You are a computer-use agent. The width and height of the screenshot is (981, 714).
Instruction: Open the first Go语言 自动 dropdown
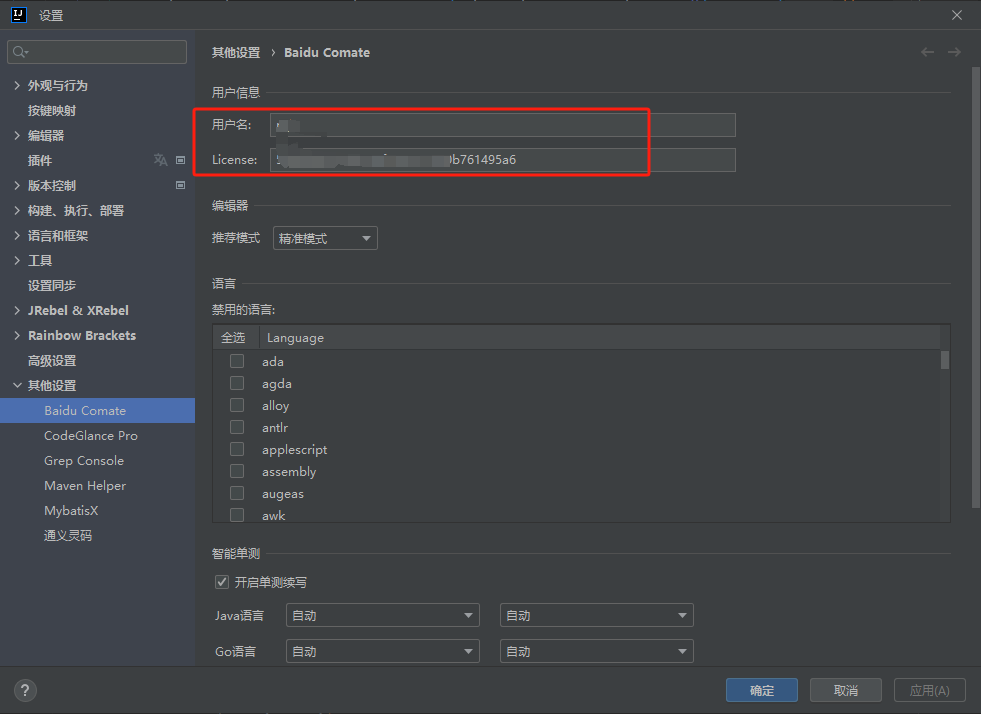coord(383,651)
